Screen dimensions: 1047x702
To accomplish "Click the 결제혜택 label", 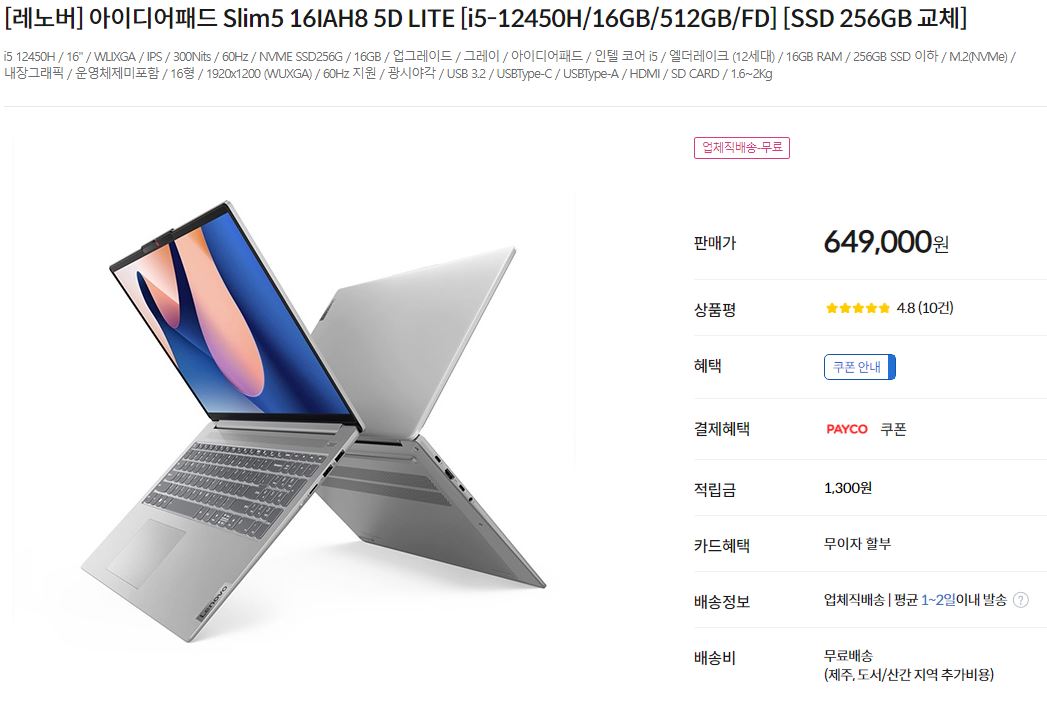I will pyautogui.click(x=722, y=429).
